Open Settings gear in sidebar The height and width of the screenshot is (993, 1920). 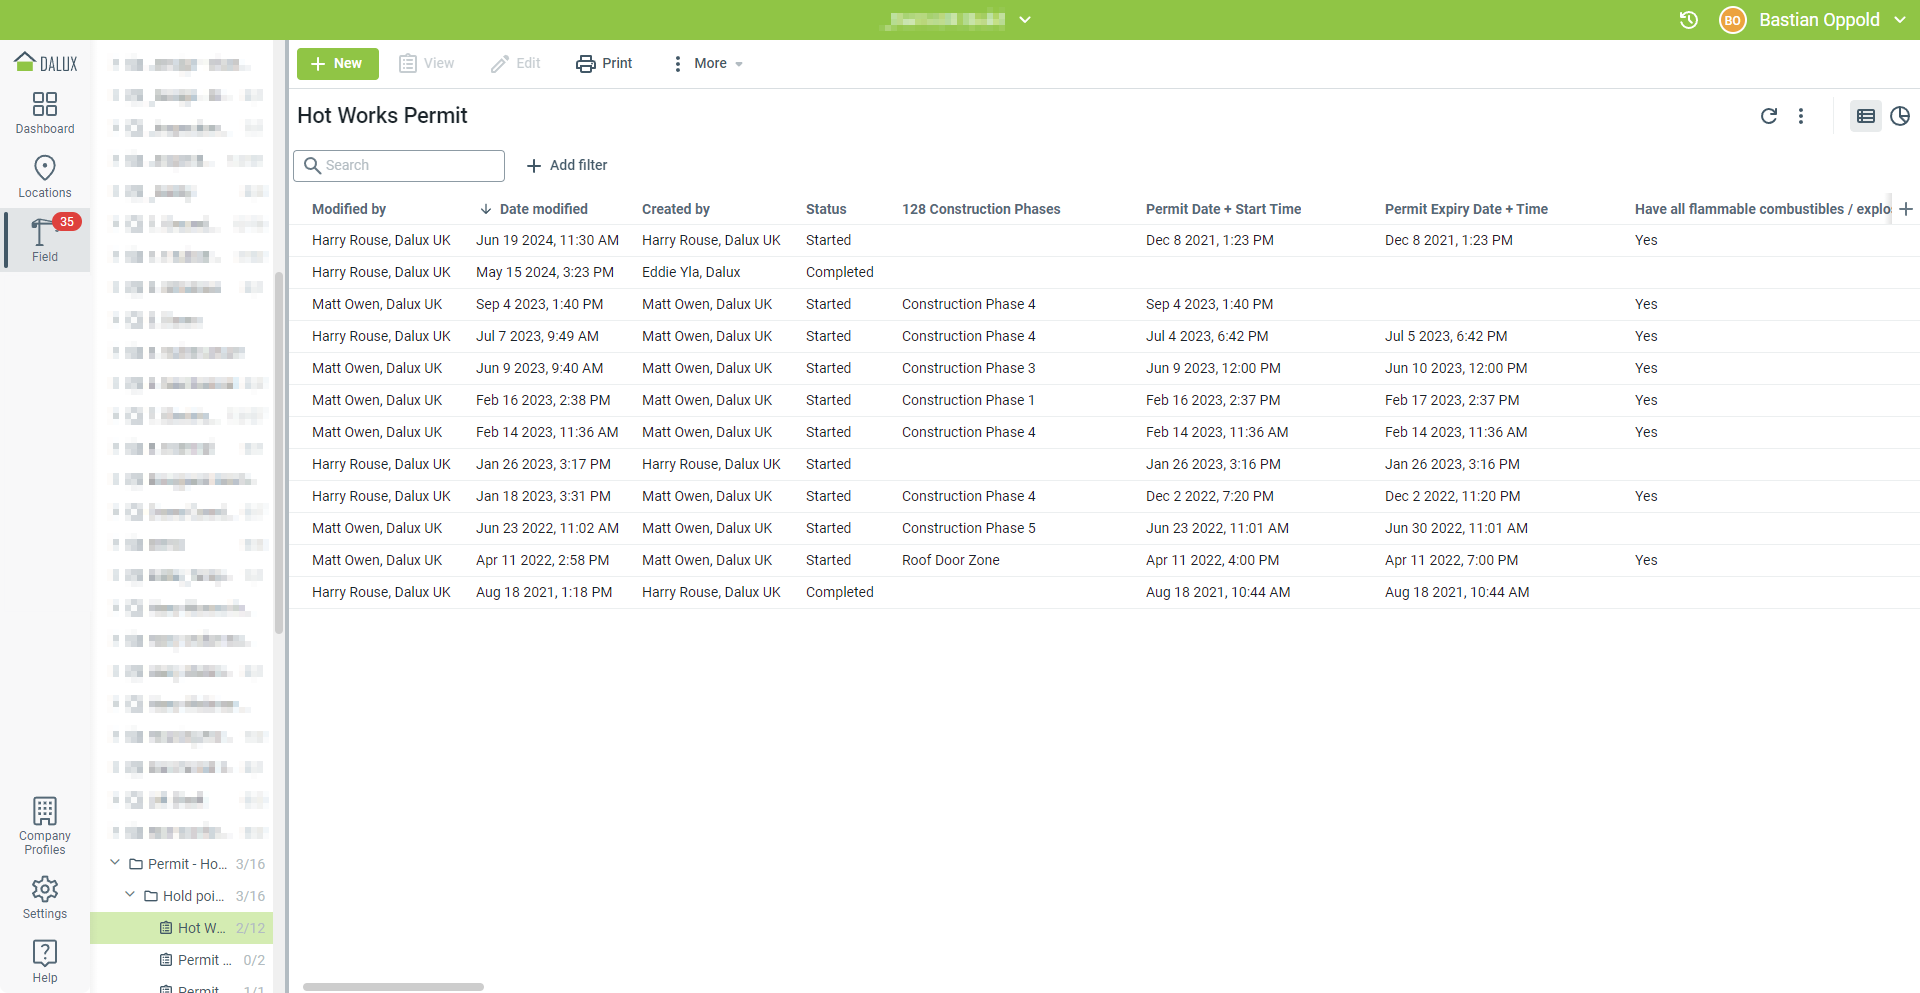pos(45,897)
